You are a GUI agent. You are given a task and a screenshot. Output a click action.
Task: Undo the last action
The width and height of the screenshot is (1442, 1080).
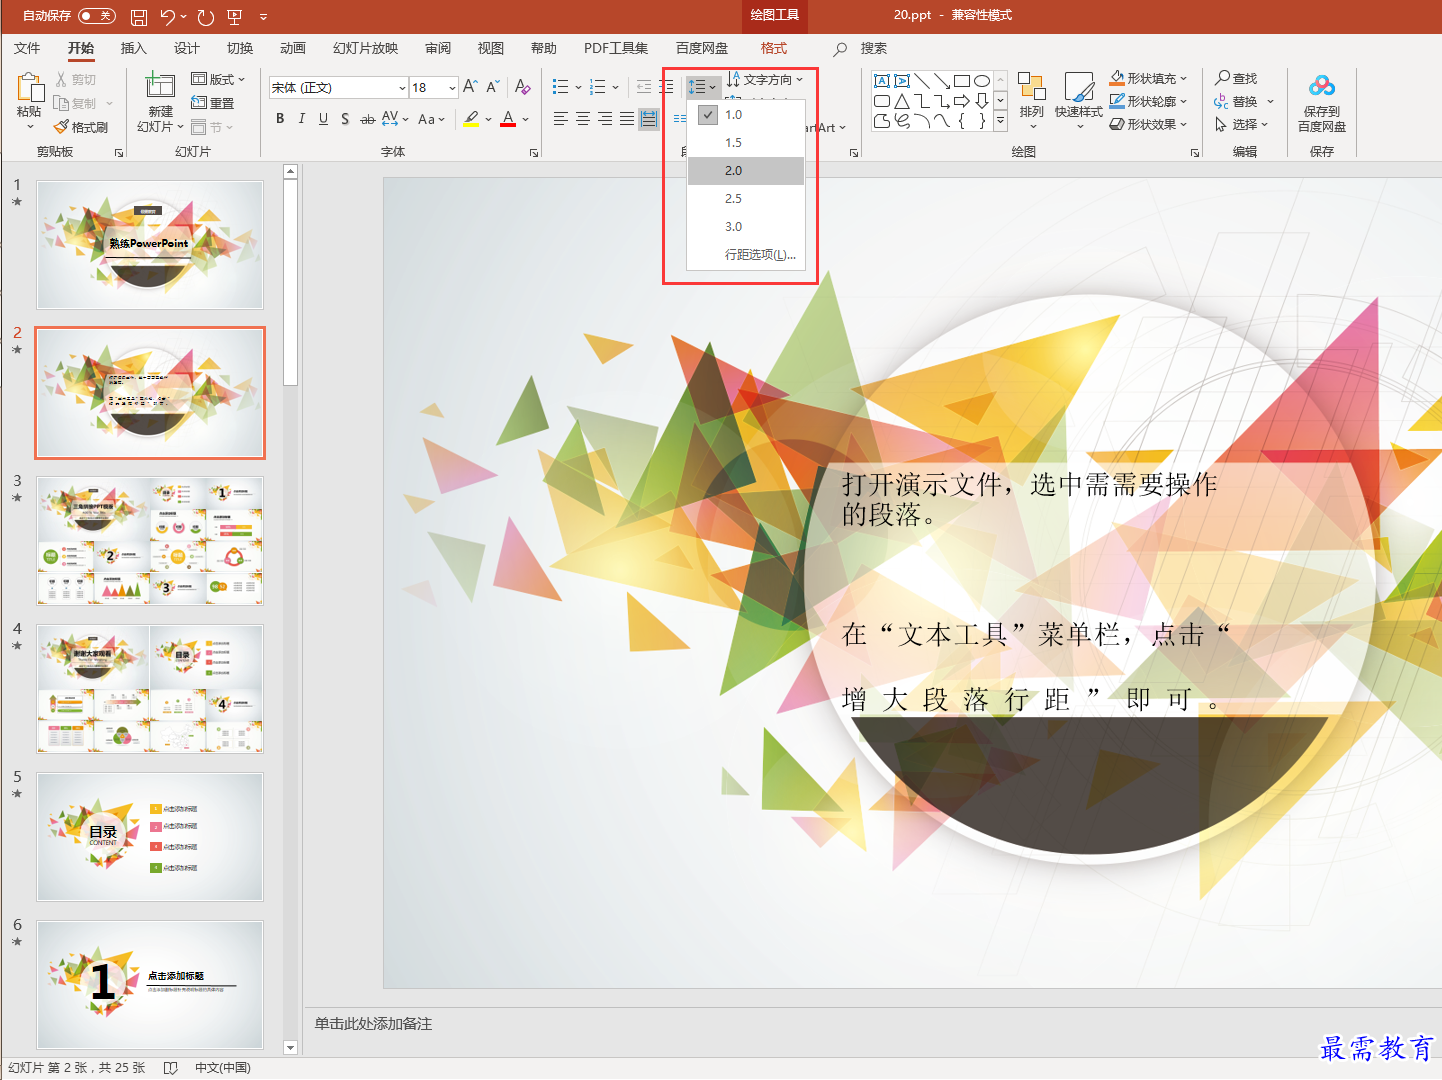[x=168, y=17]
